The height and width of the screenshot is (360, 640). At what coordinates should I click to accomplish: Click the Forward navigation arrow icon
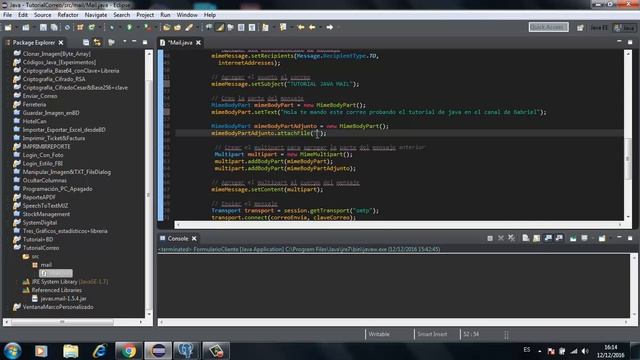329,27
